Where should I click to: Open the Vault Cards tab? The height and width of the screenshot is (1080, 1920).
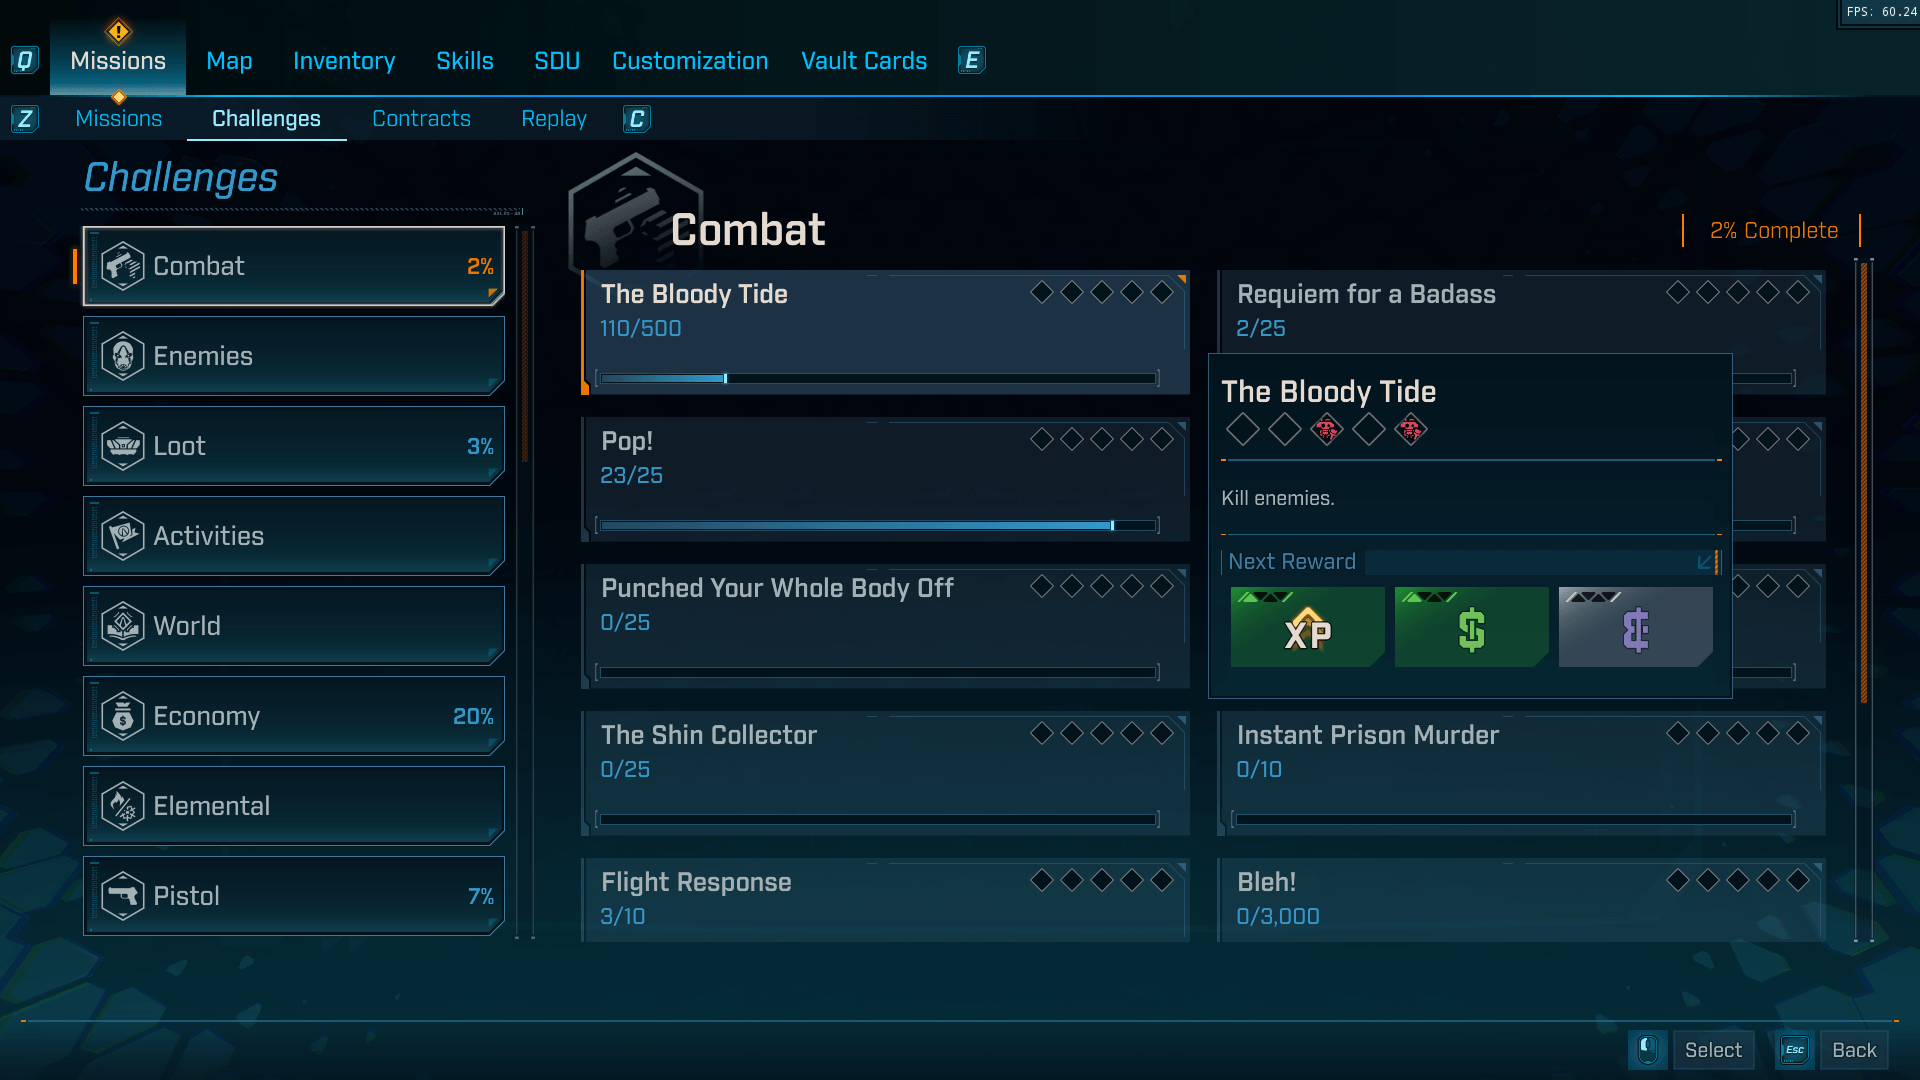click(x=864, y=61)
